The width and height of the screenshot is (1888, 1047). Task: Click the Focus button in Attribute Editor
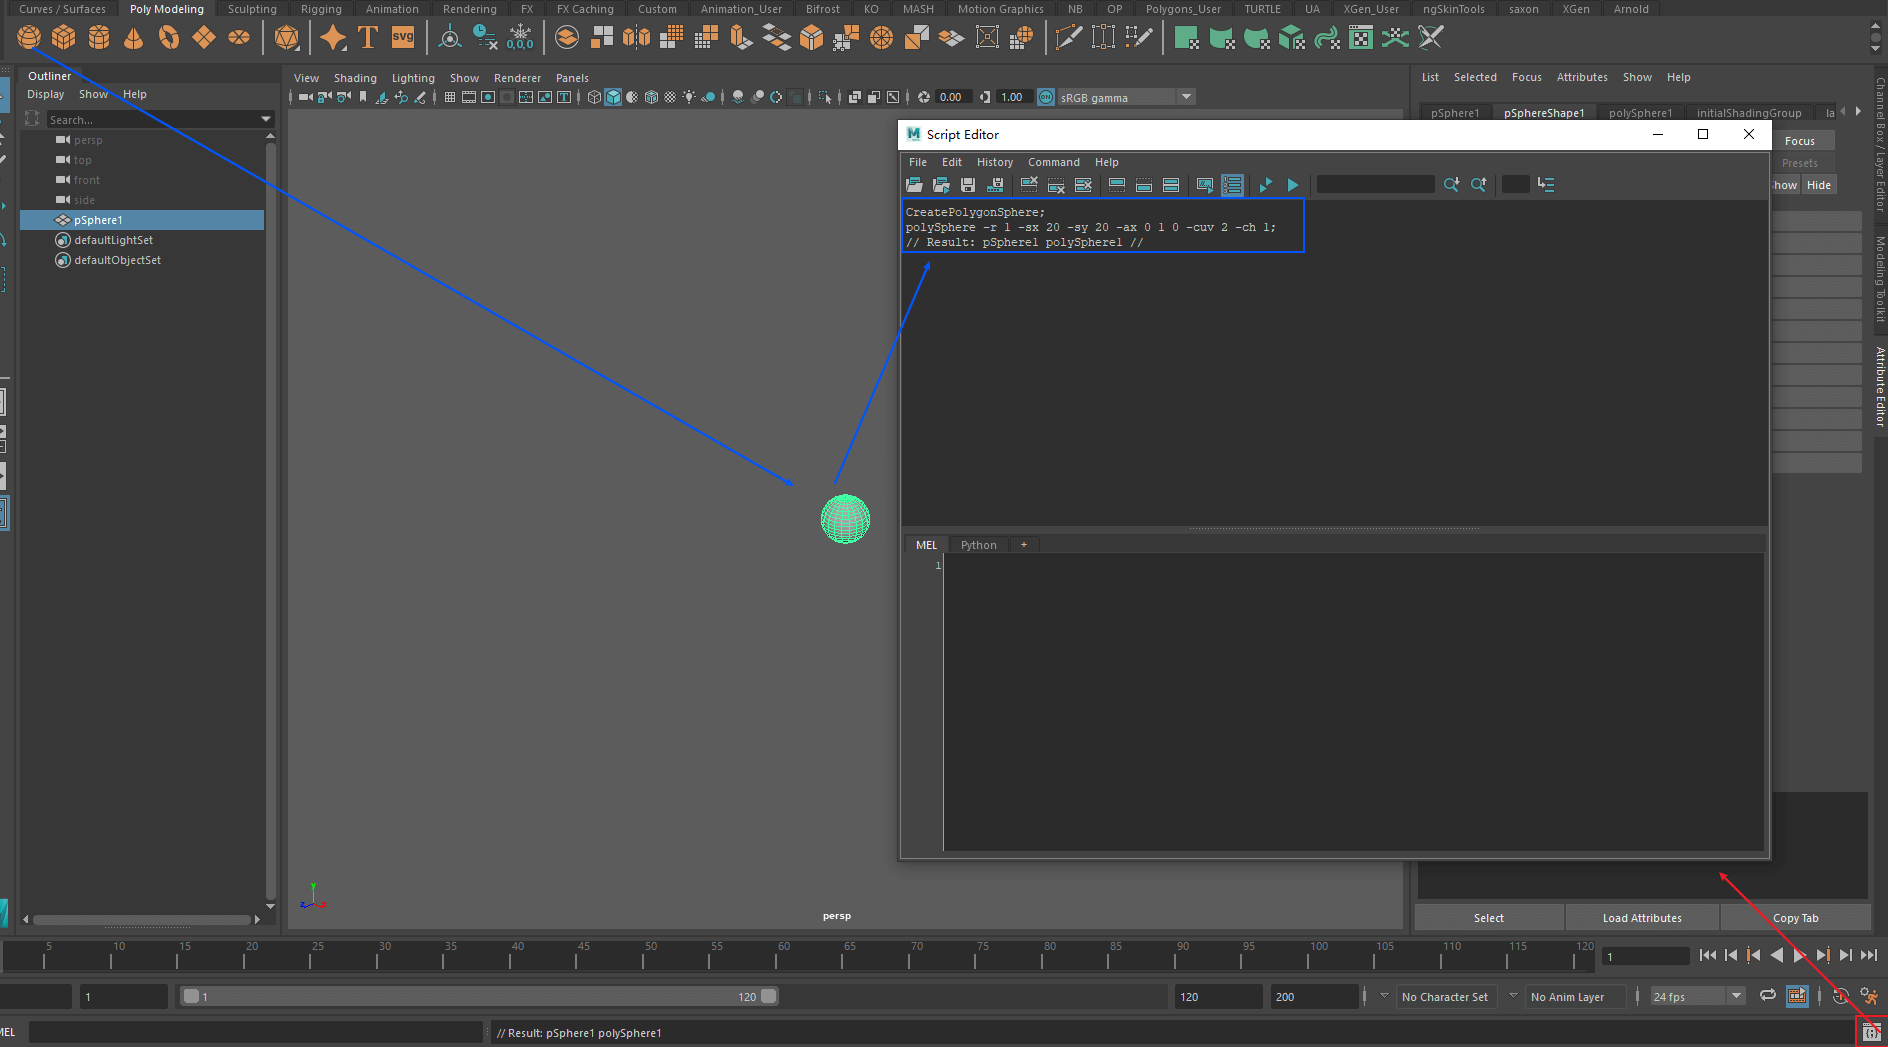[x=1799, y=141]
